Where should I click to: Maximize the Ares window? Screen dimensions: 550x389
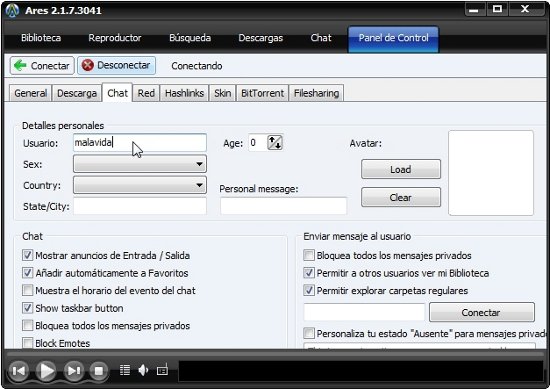[497, 9]
